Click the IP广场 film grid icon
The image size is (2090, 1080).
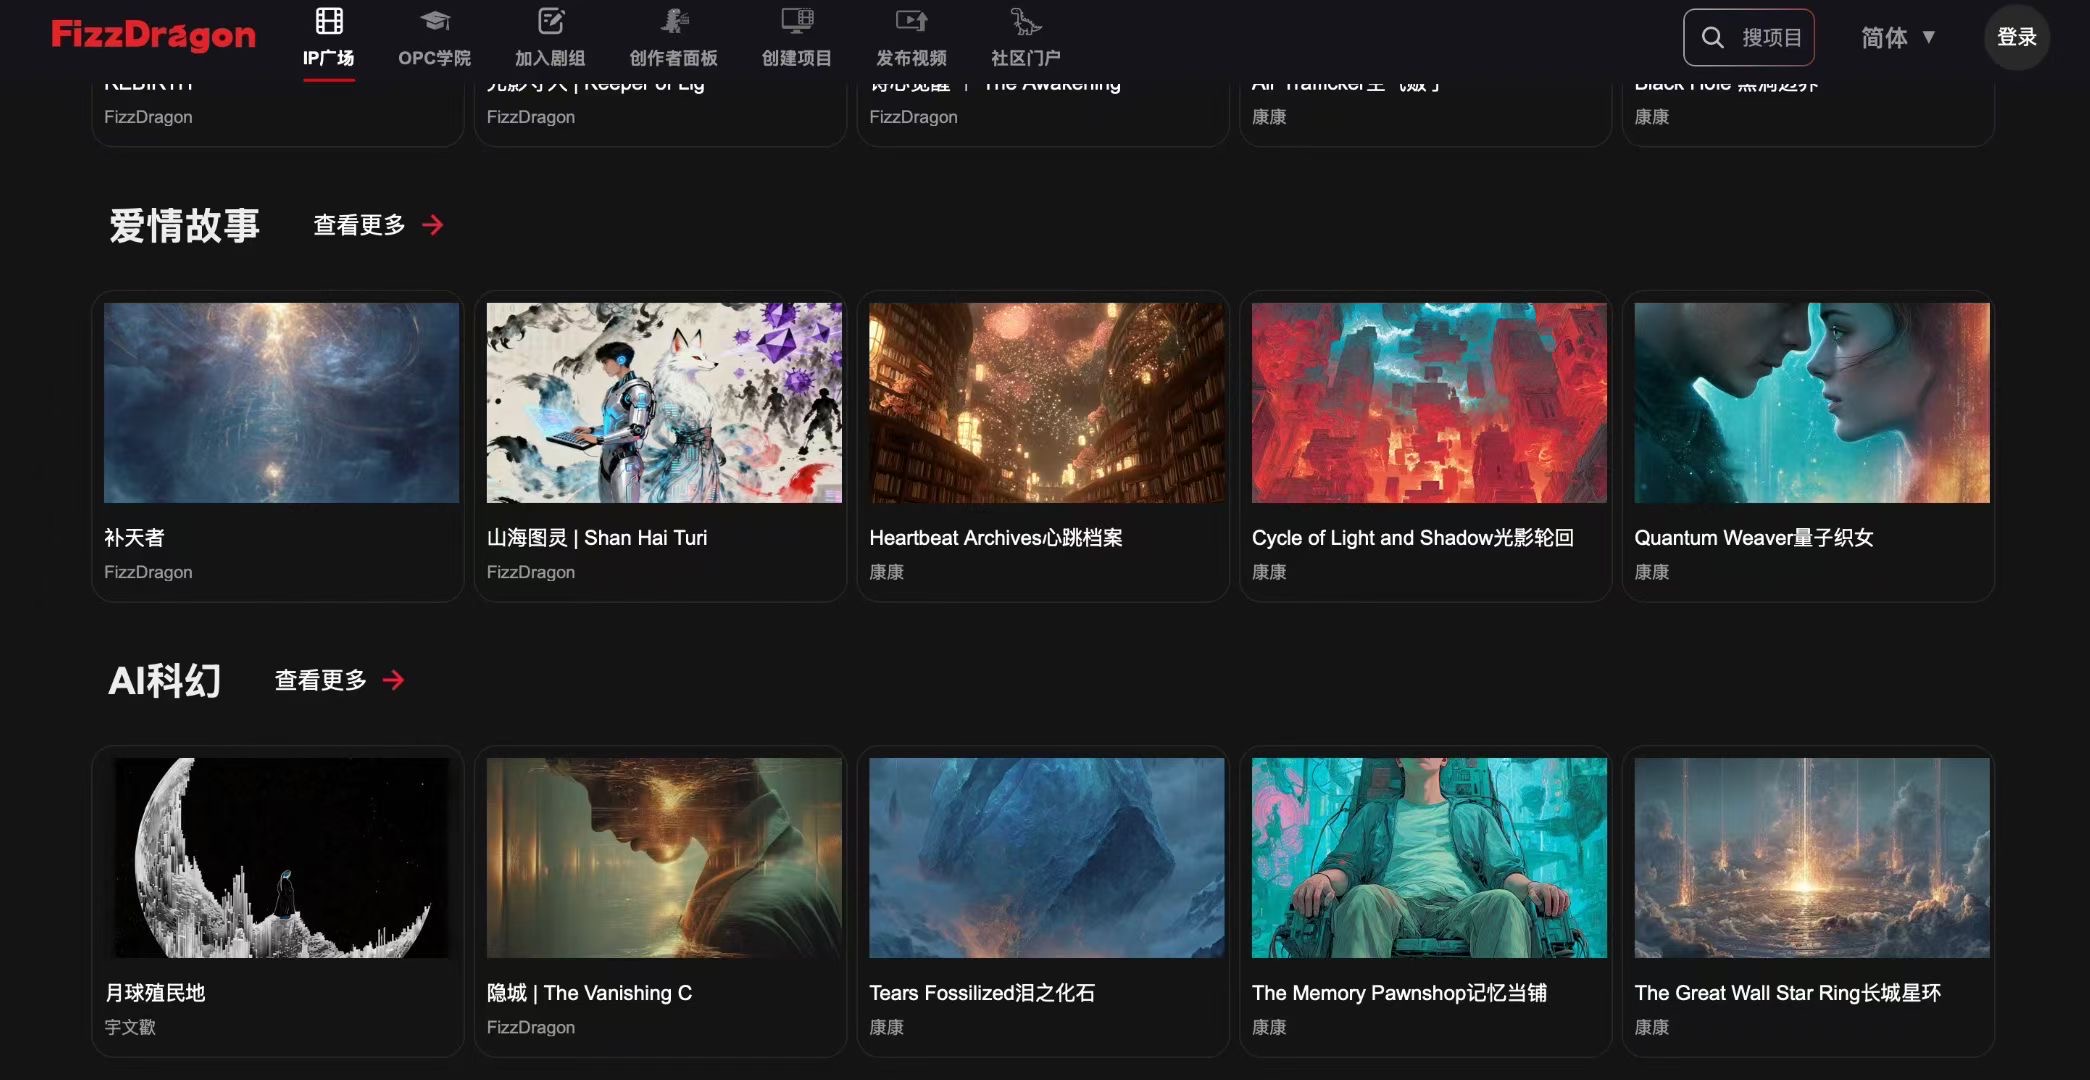click(x=329, y=21)
